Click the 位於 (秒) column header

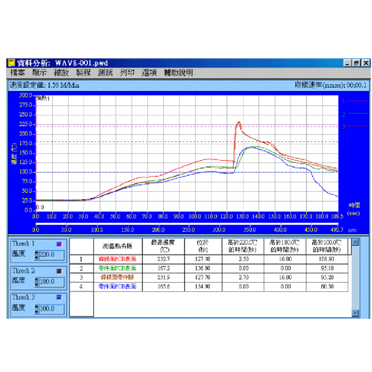click(203, 246)
